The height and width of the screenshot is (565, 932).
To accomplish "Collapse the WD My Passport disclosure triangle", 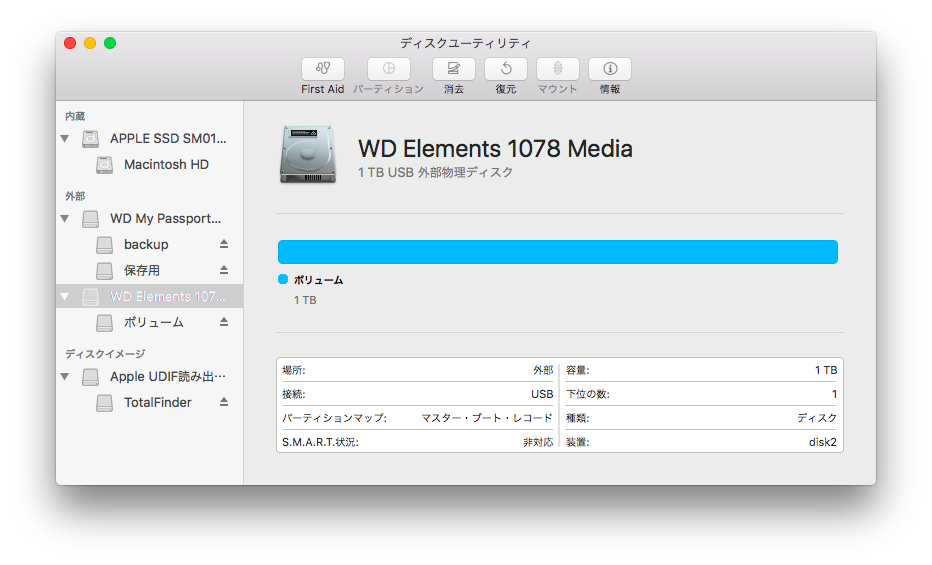I will (x=65, y=219).
